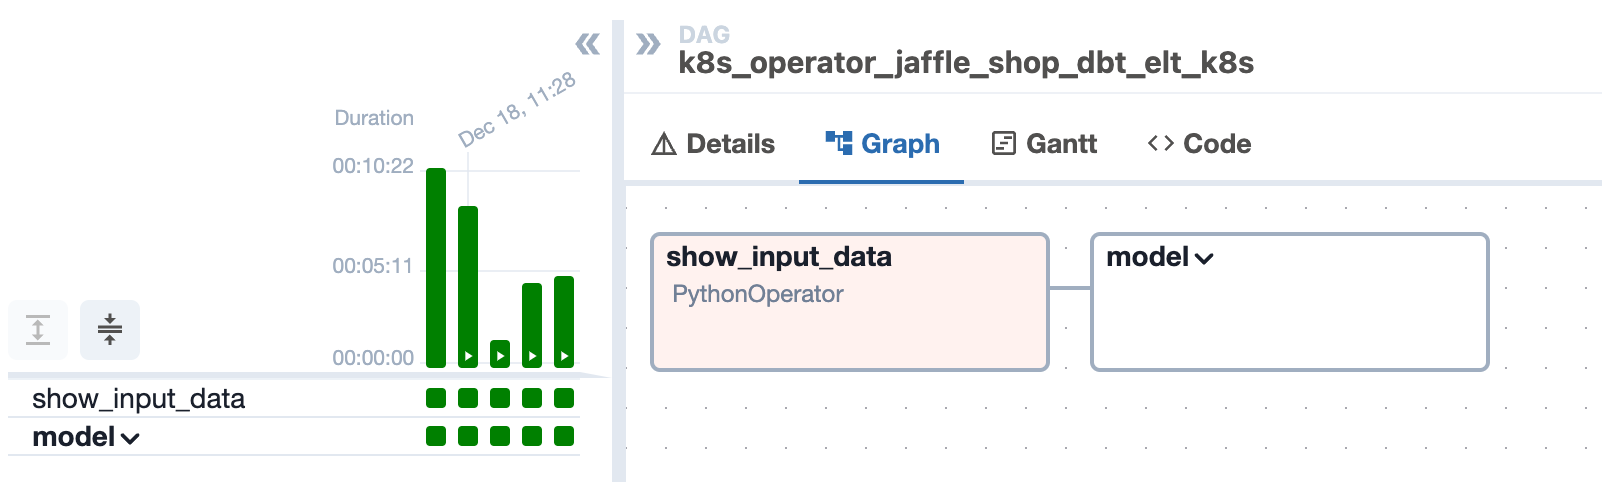Screen dimensions: 1602x482
Task: Switch to the Graph tab
Action: [882, 144]
